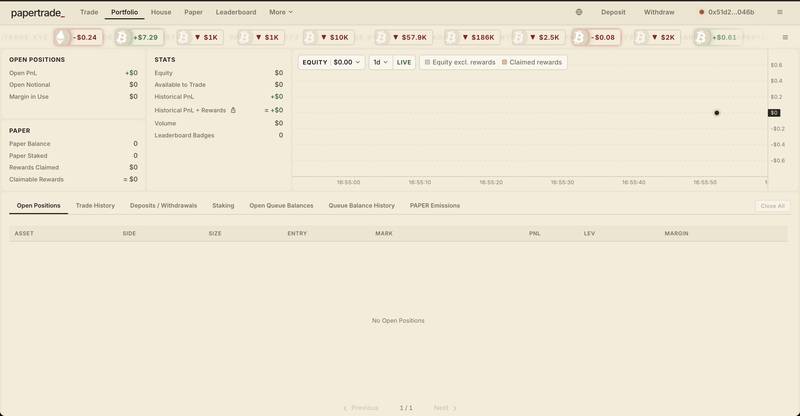Click the 1 / 1 page indicator
800x416 pixels.
point(406,408)
